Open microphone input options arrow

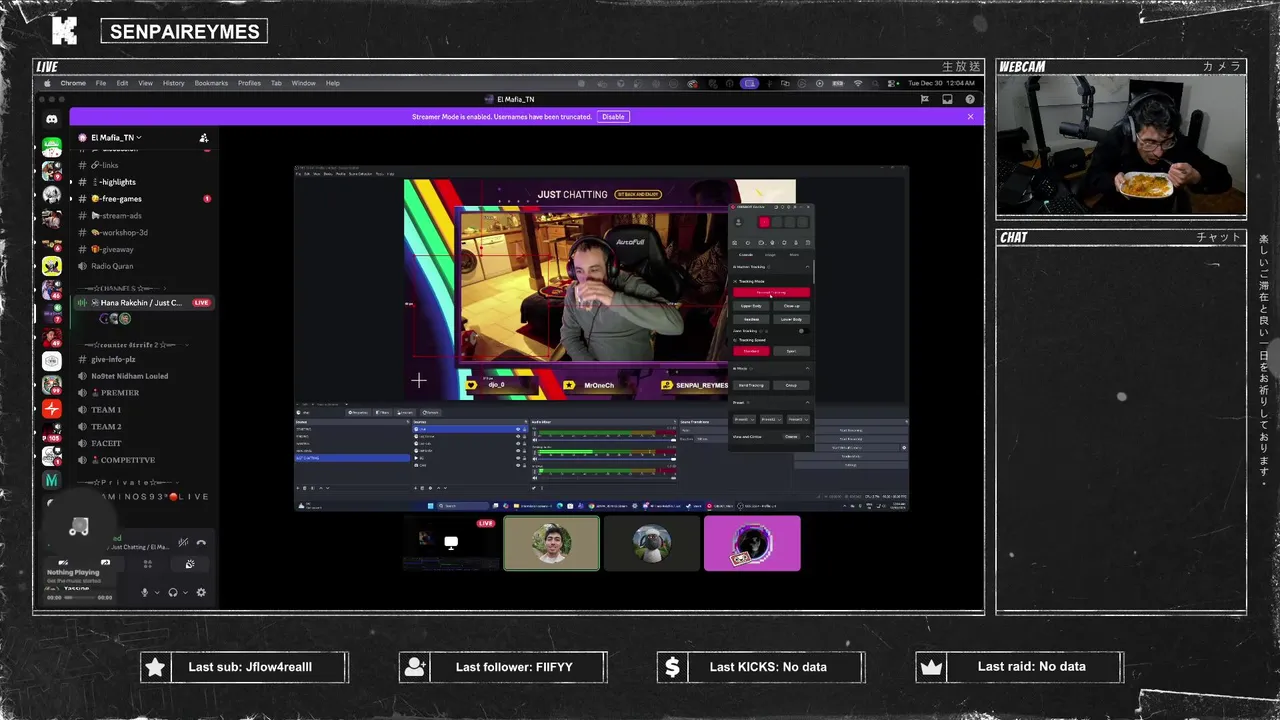point(156,592)
